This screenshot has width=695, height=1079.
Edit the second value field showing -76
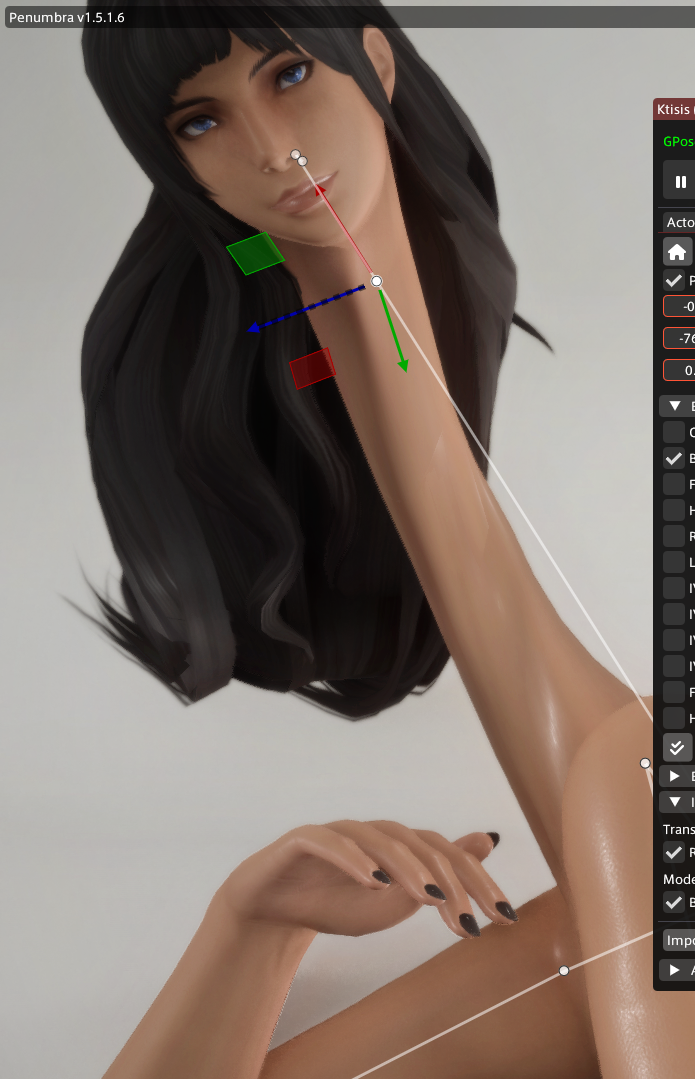pos(679,339)
